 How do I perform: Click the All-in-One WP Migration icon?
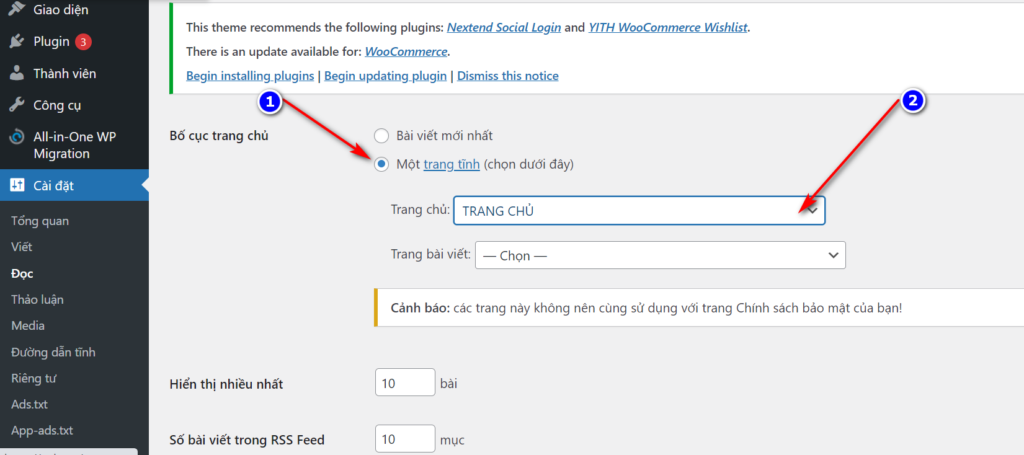tap(17, 138)
